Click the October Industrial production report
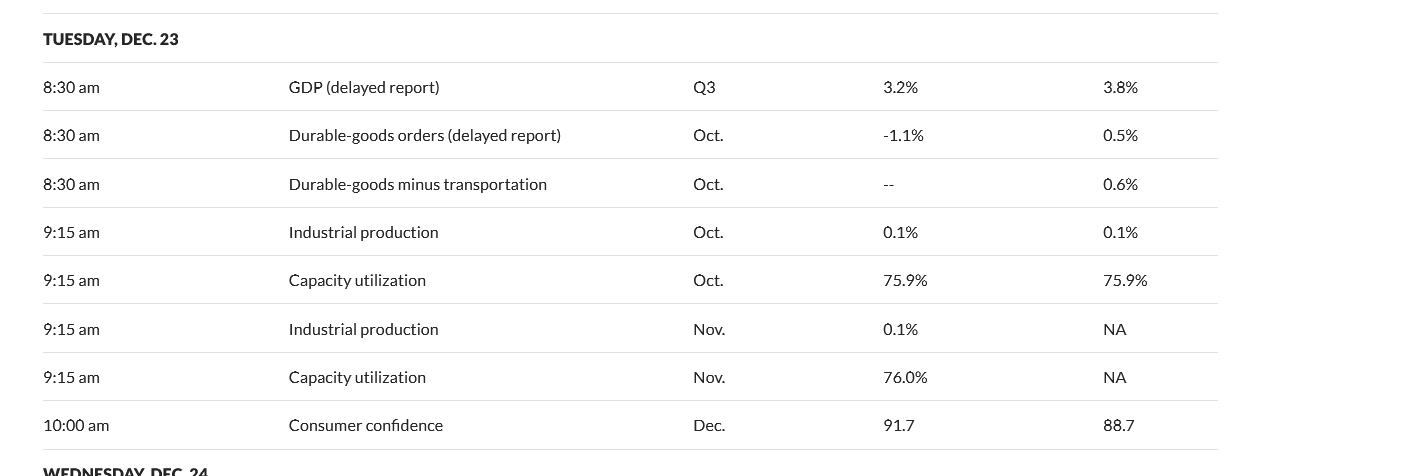This screenshot has width=1427, height=476. 363,232
